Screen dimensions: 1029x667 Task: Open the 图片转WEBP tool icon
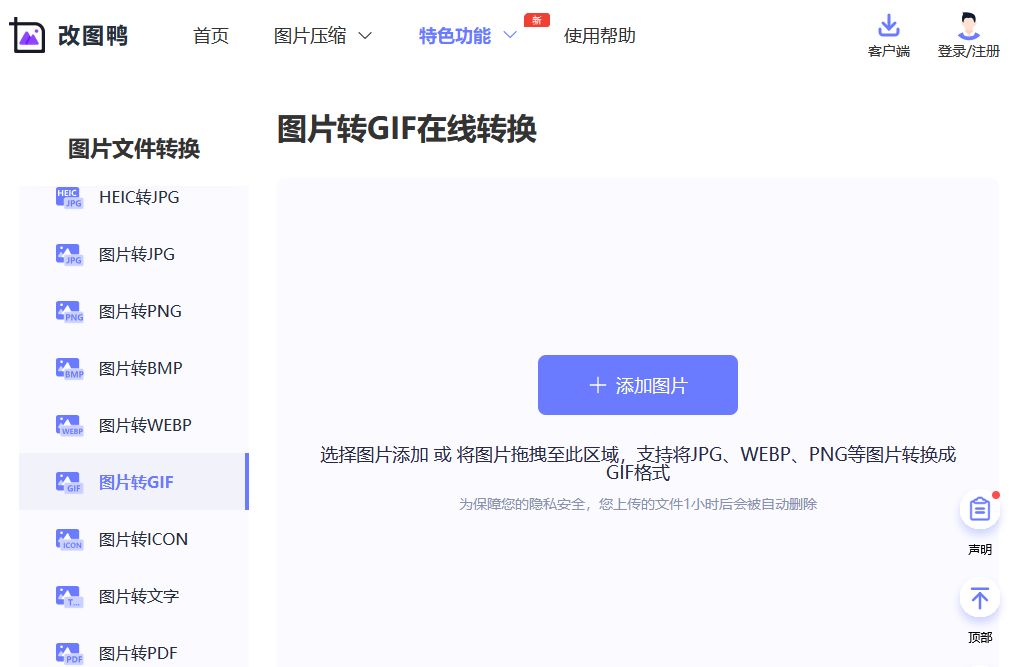pyautogui.click(x=67, y=425)
